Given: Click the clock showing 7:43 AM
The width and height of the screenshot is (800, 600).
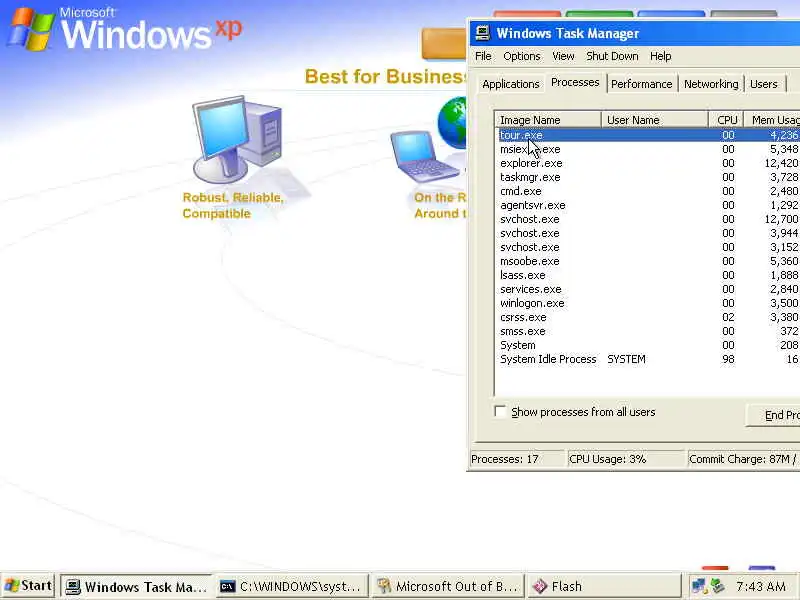Looking at the screenshot, I should (x=760, y=586).
